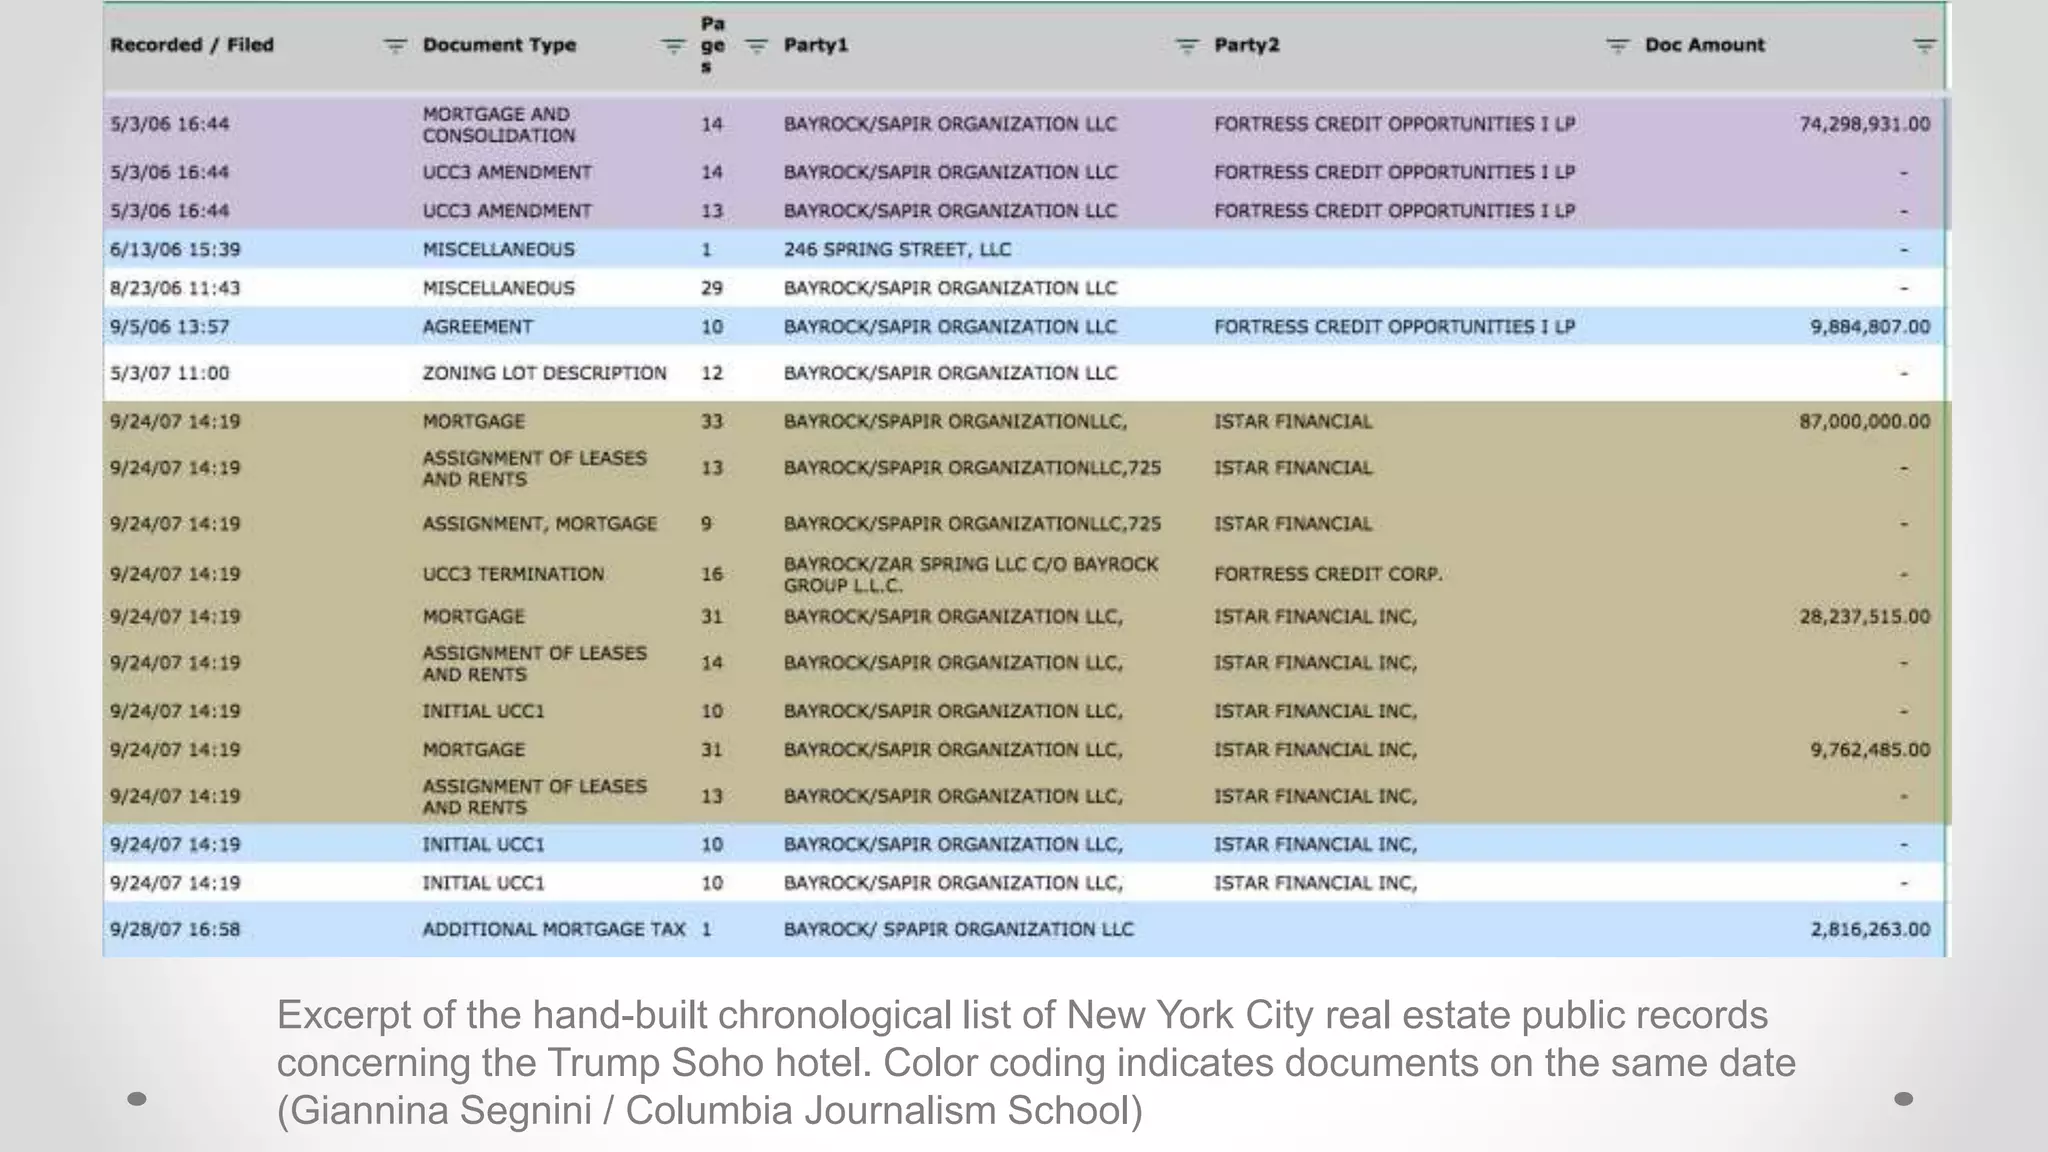
Task: Select the FORTRESS CREDIT OPPORTUNITIES cell in the AGREEMENT row
Action: [x=1395, y=327]
